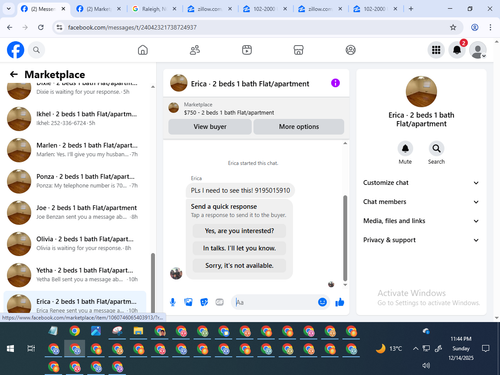Open Task View on the taskbar
Screen dimensions: 500x375
click(31, 349)
